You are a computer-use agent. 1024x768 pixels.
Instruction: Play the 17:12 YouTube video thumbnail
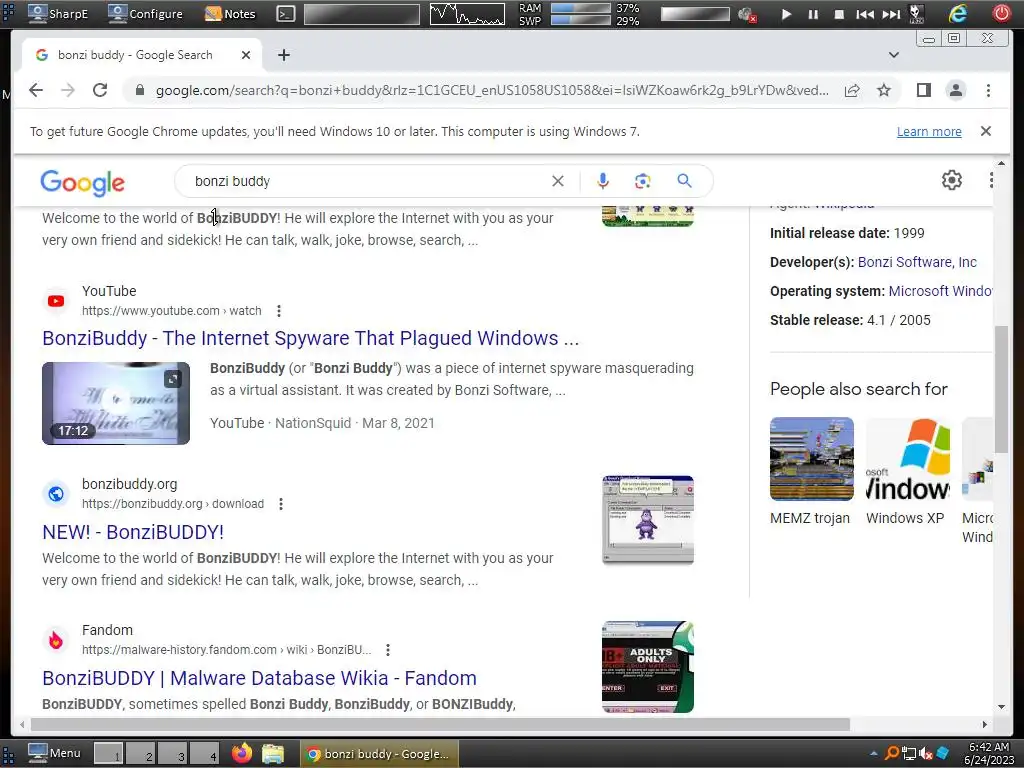(x=116, y=403)
